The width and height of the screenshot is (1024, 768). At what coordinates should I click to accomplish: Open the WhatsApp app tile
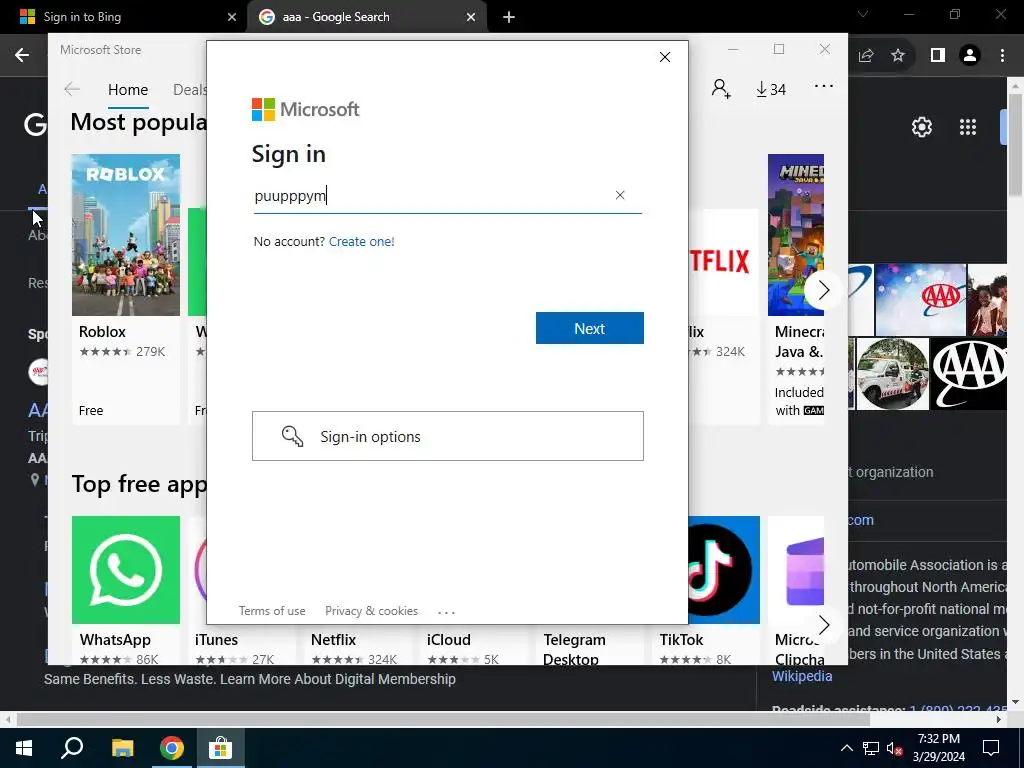(x=126, y=590)
